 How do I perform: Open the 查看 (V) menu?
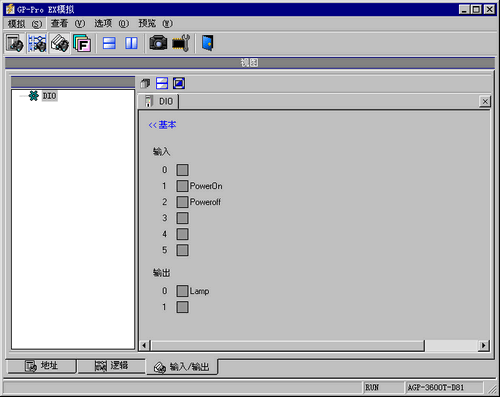click(68, 24)
